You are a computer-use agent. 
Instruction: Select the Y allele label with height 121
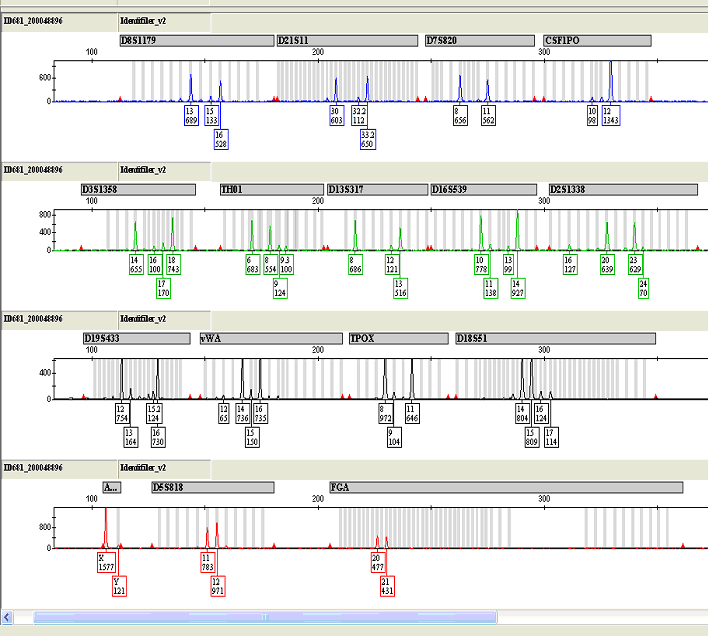click(x=120, y=586)
